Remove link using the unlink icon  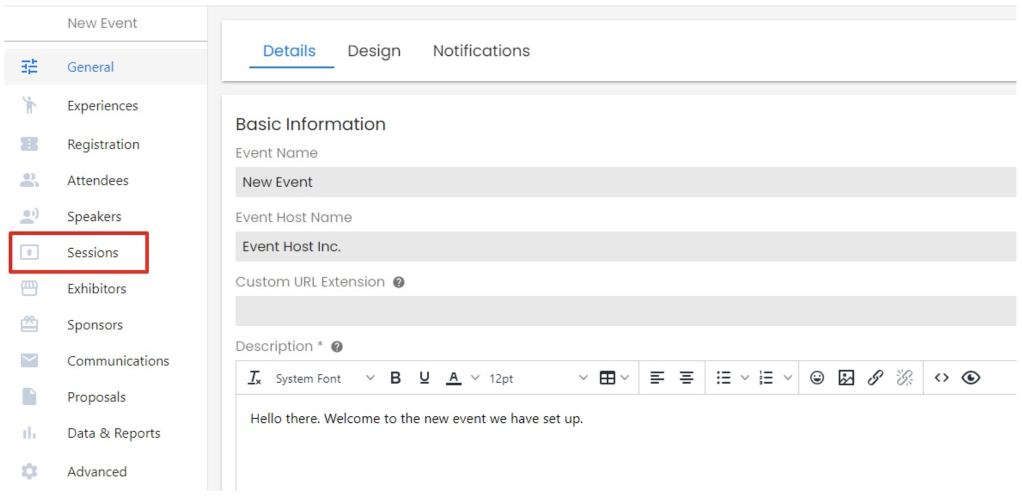[x=905, y=378]
